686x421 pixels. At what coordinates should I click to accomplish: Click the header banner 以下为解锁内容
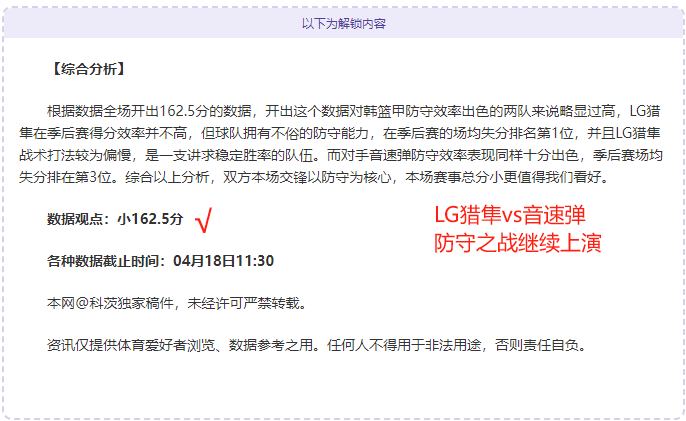pos(343,23)
